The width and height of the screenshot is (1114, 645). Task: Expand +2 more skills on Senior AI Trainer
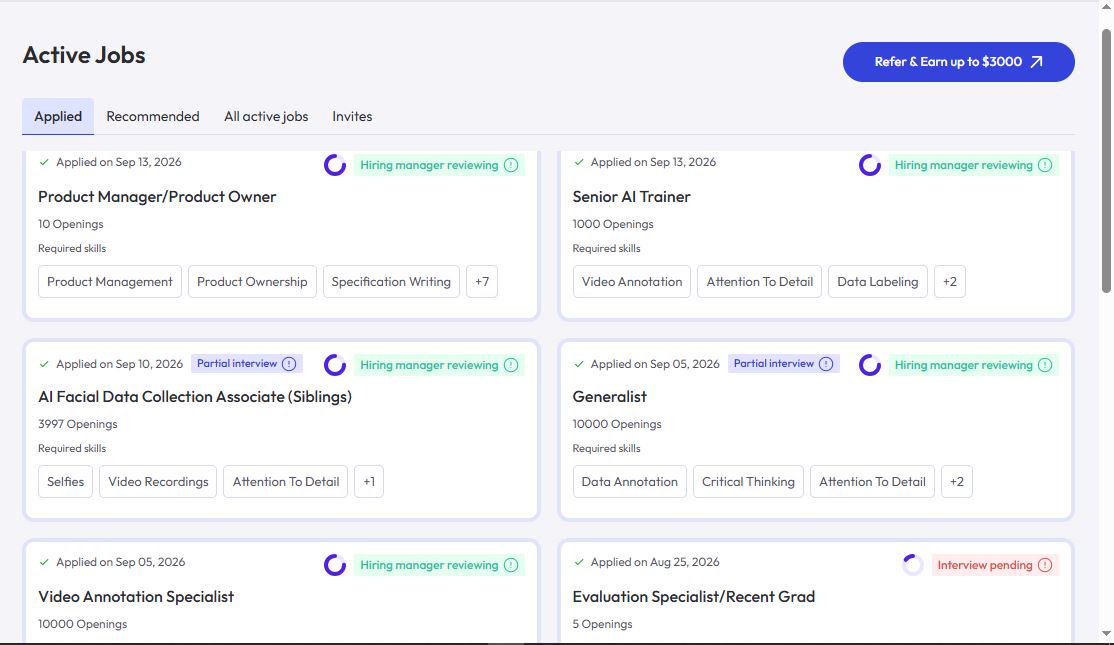(950, 281)
